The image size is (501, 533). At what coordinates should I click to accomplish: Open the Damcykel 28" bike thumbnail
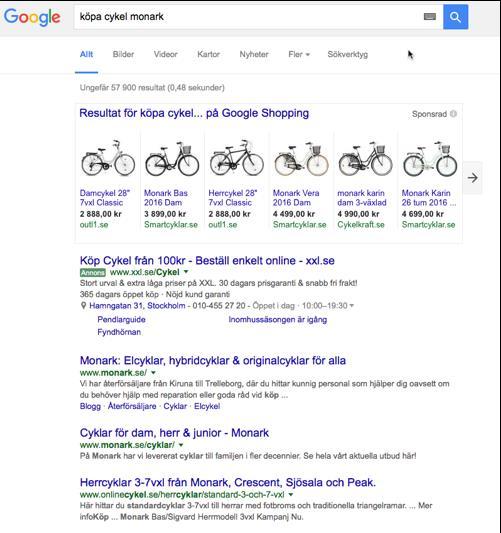click(108, 159)
